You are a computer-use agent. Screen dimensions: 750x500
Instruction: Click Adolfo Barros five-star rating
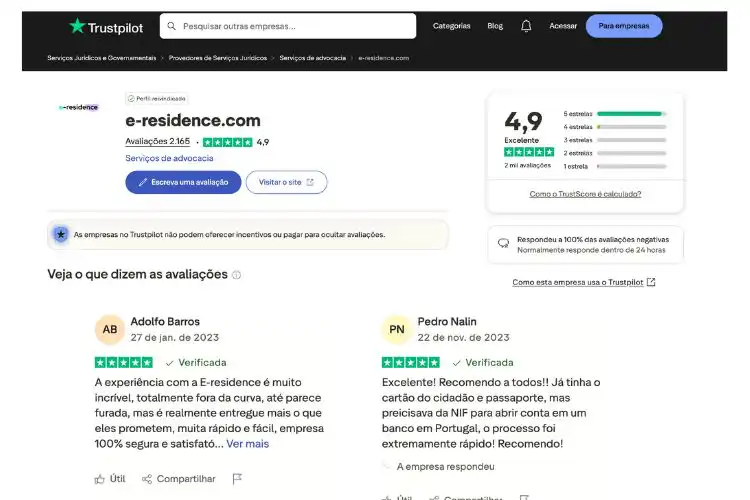click(123, 362)
